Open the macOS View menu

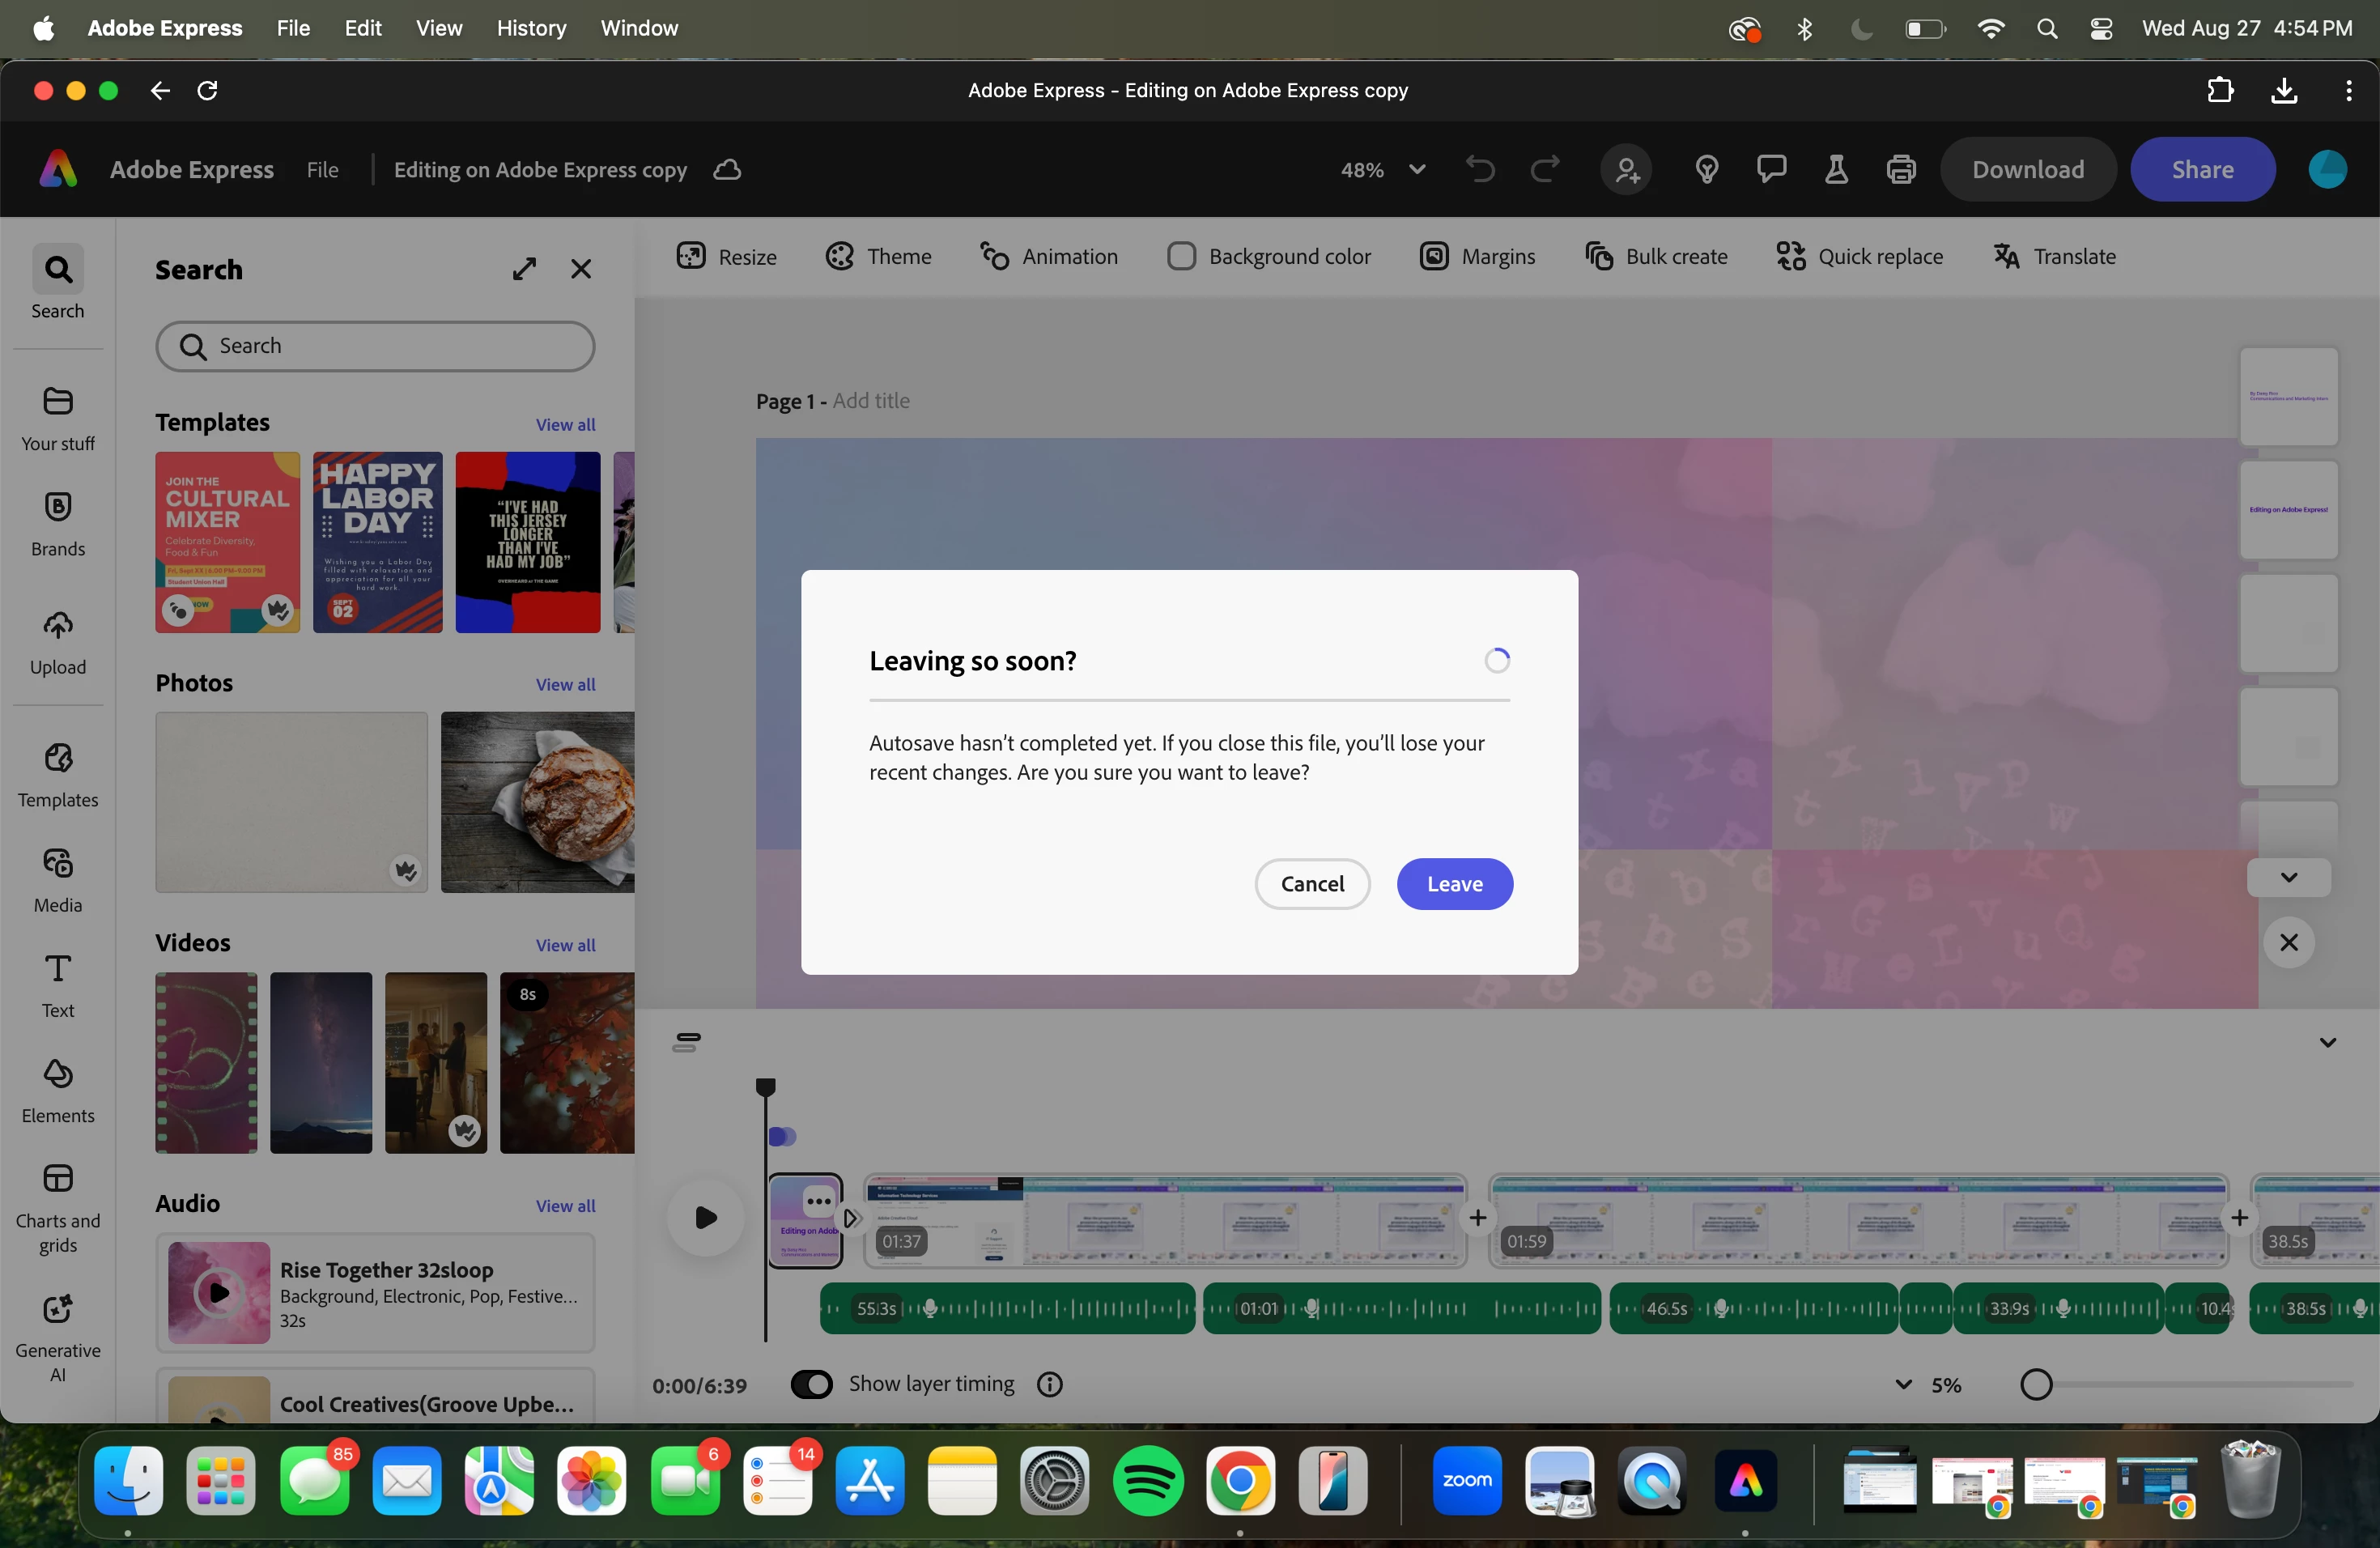(x=438, y=28)
